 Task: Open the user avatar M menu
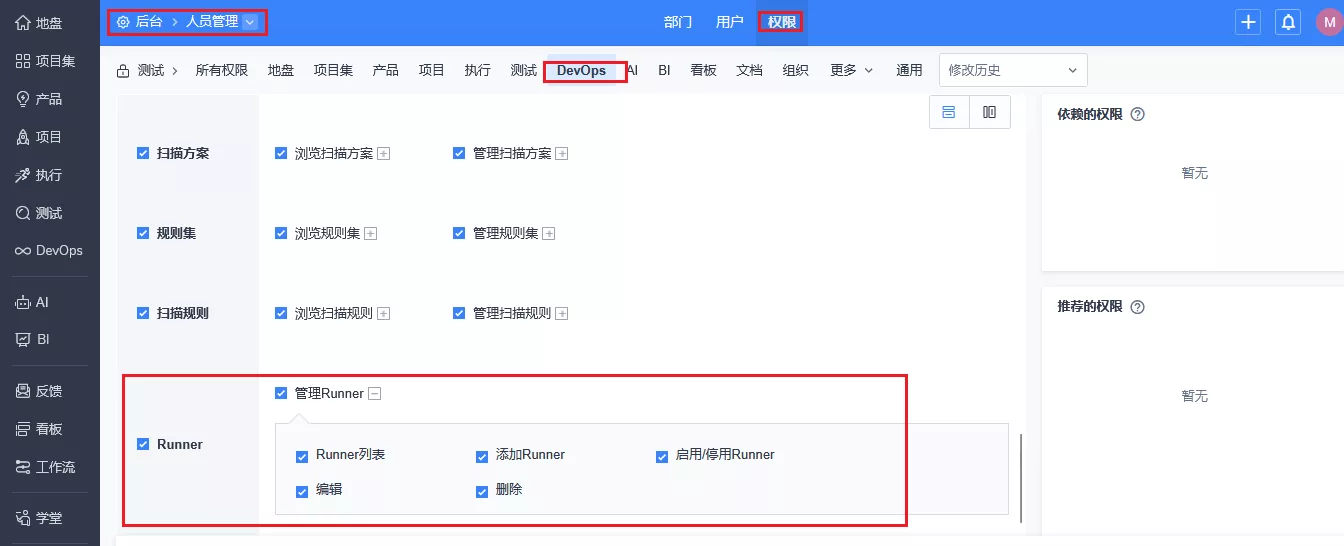[x=1328, y=22]
